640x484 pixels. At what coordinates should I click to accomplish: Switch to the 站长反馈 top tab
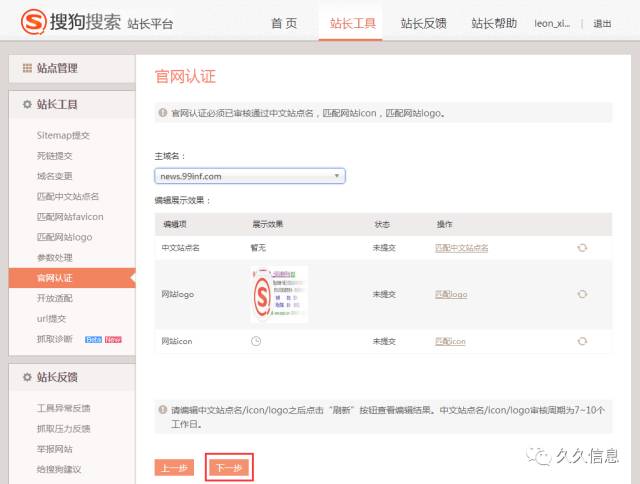pos(422,23)
